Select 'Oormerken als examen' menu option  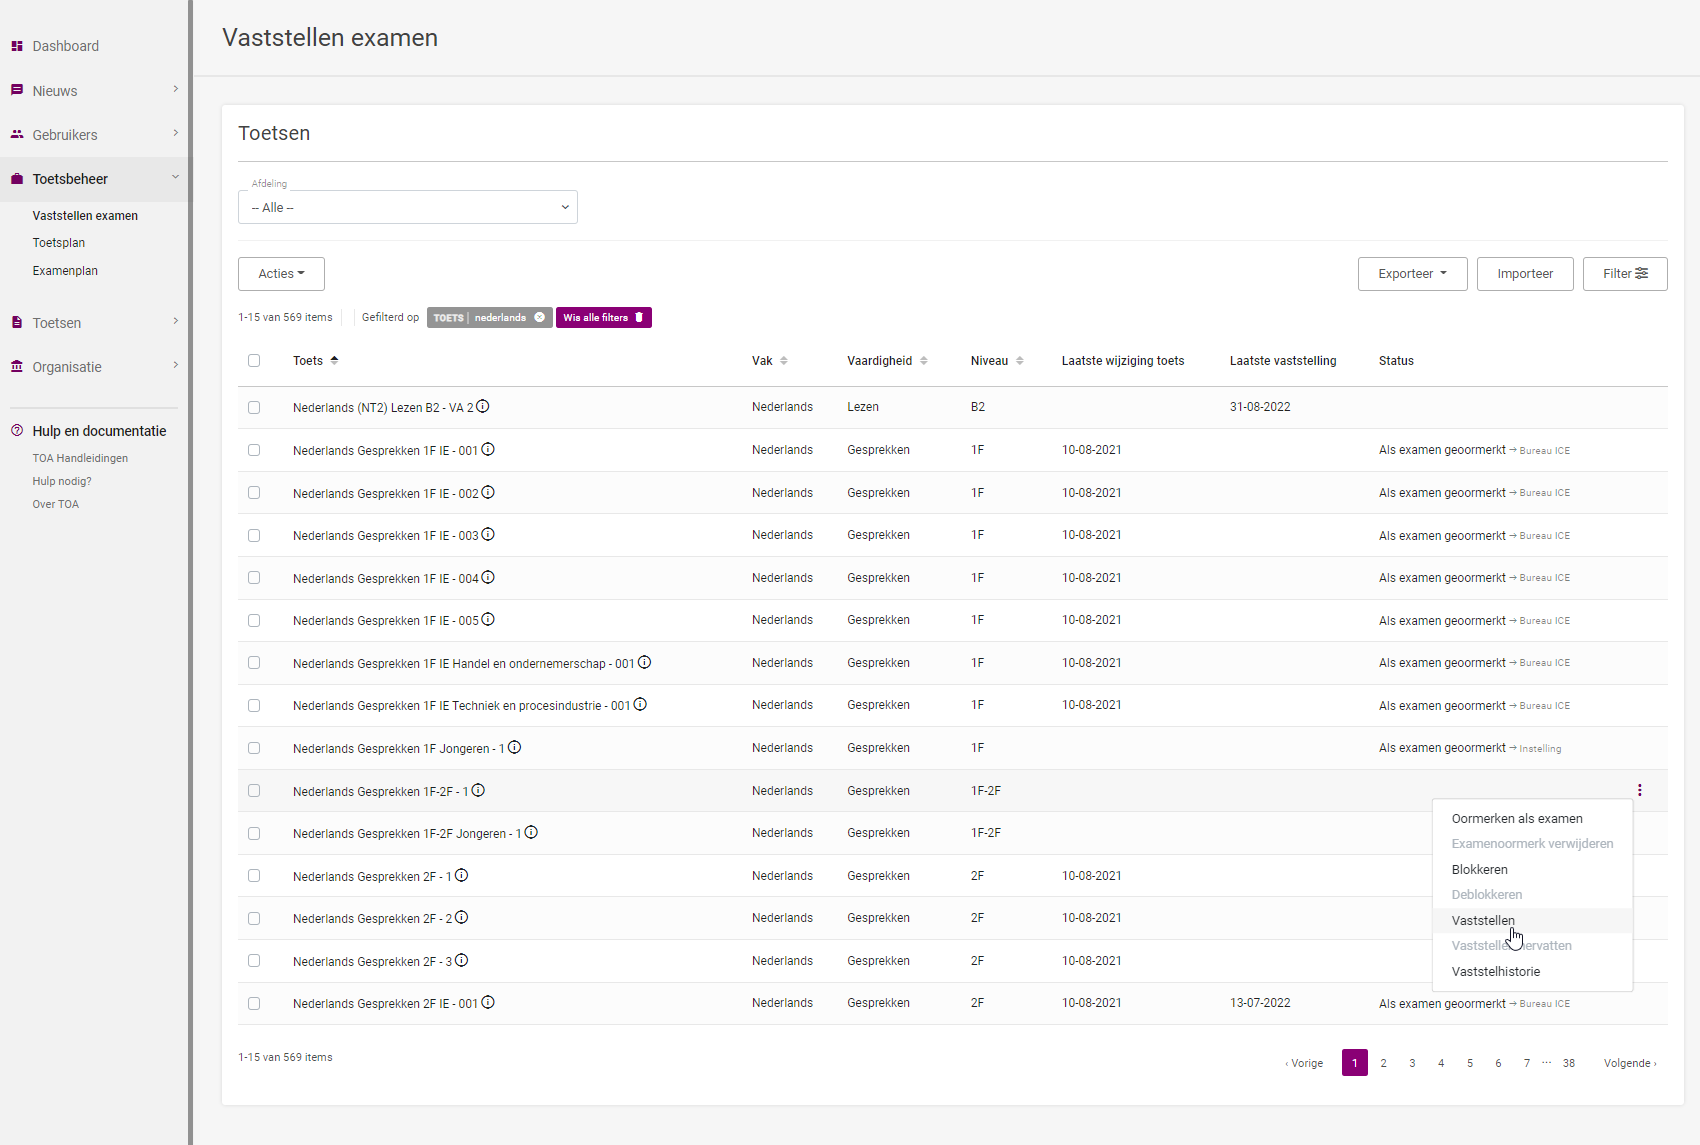point(1516,818)
